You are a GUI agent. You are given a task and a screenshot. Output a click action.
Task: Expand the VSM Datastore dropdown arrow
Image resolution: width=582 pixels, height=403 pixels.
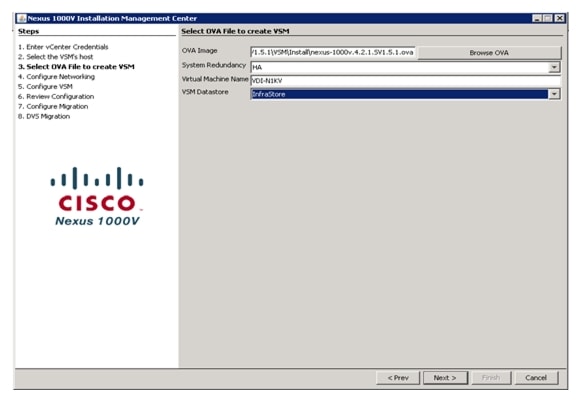pyautogui.click(x=554, y=94)
